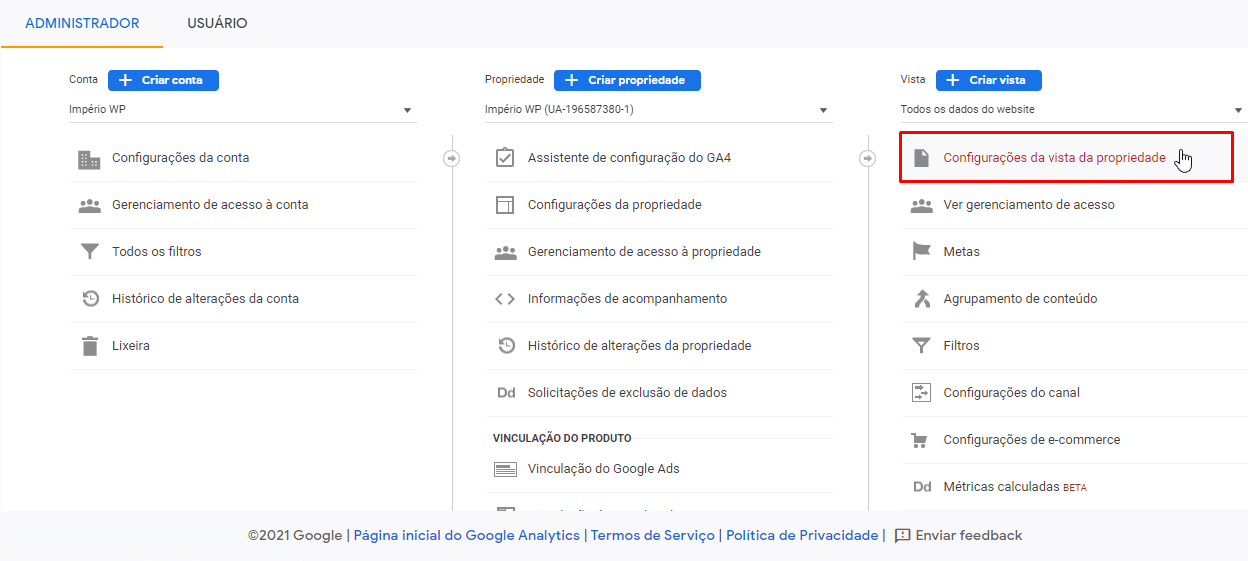Click the arrow circle between Conta and Propriedade columns
1248x561 pixels.
(x=451, y=158)
